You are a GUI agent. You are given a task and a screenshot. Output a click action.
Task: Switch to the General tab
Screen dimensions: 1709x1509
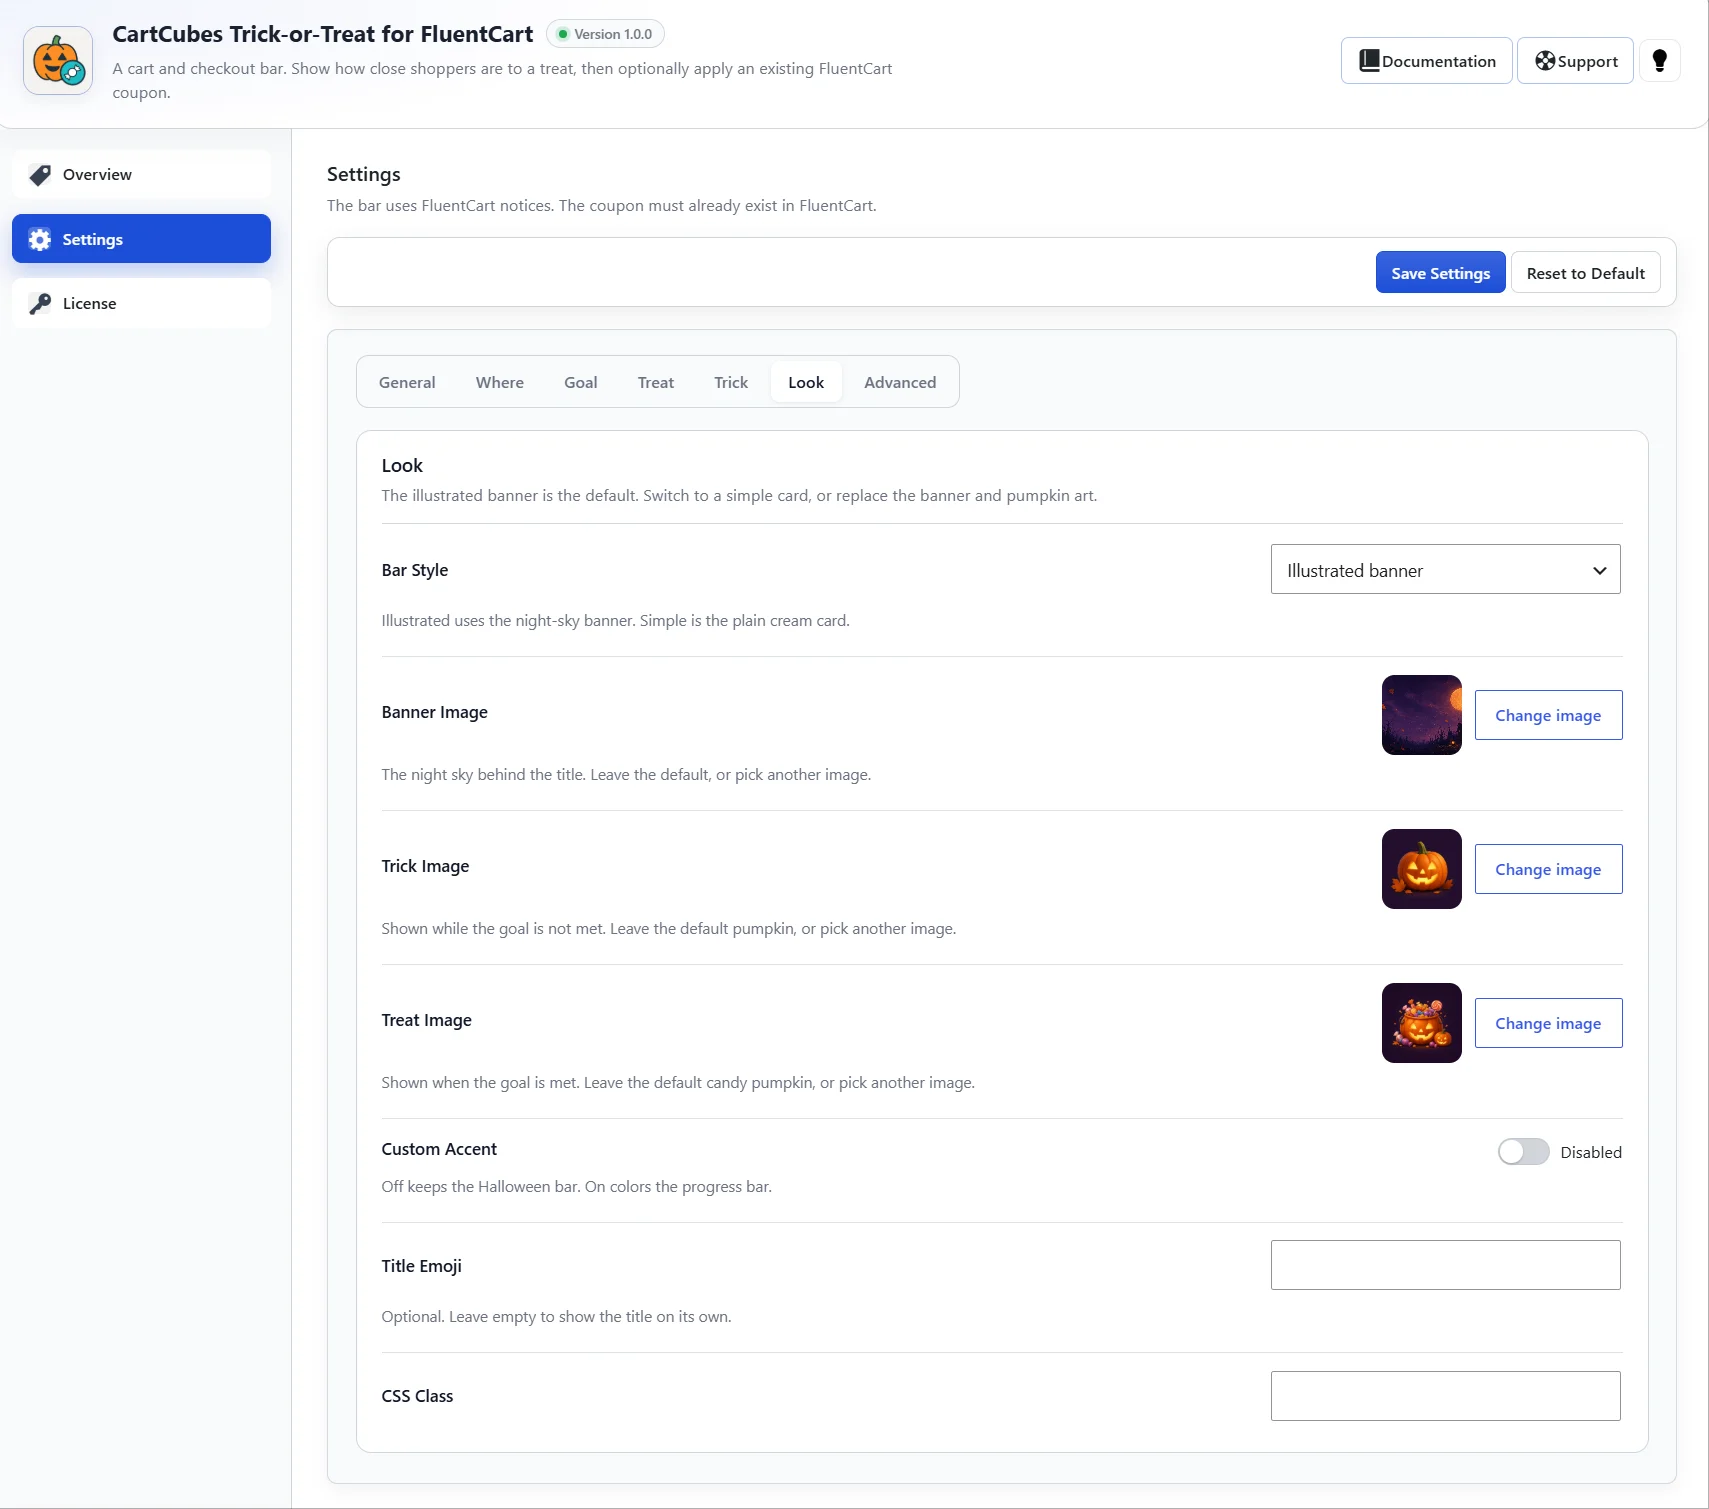pos(407,382)
